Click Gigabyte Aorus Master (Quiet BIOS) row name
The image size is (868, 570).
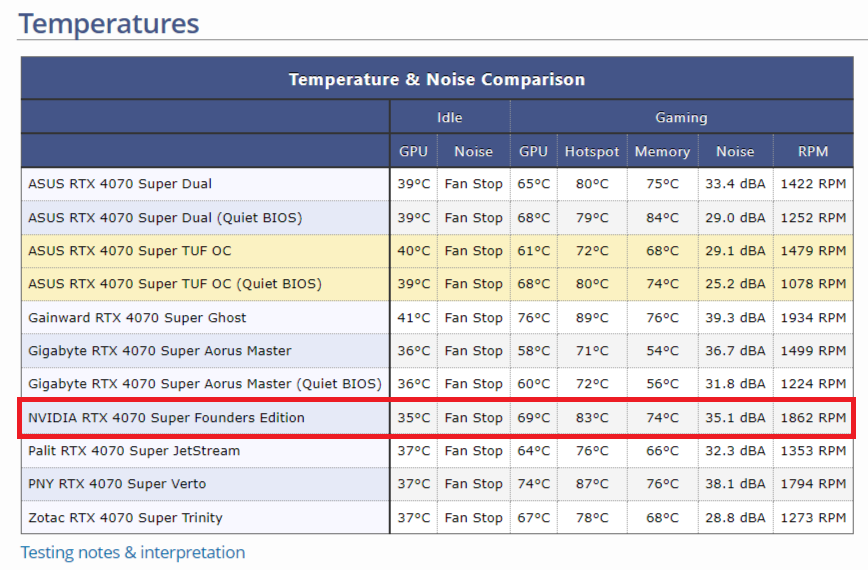[205, 384]
